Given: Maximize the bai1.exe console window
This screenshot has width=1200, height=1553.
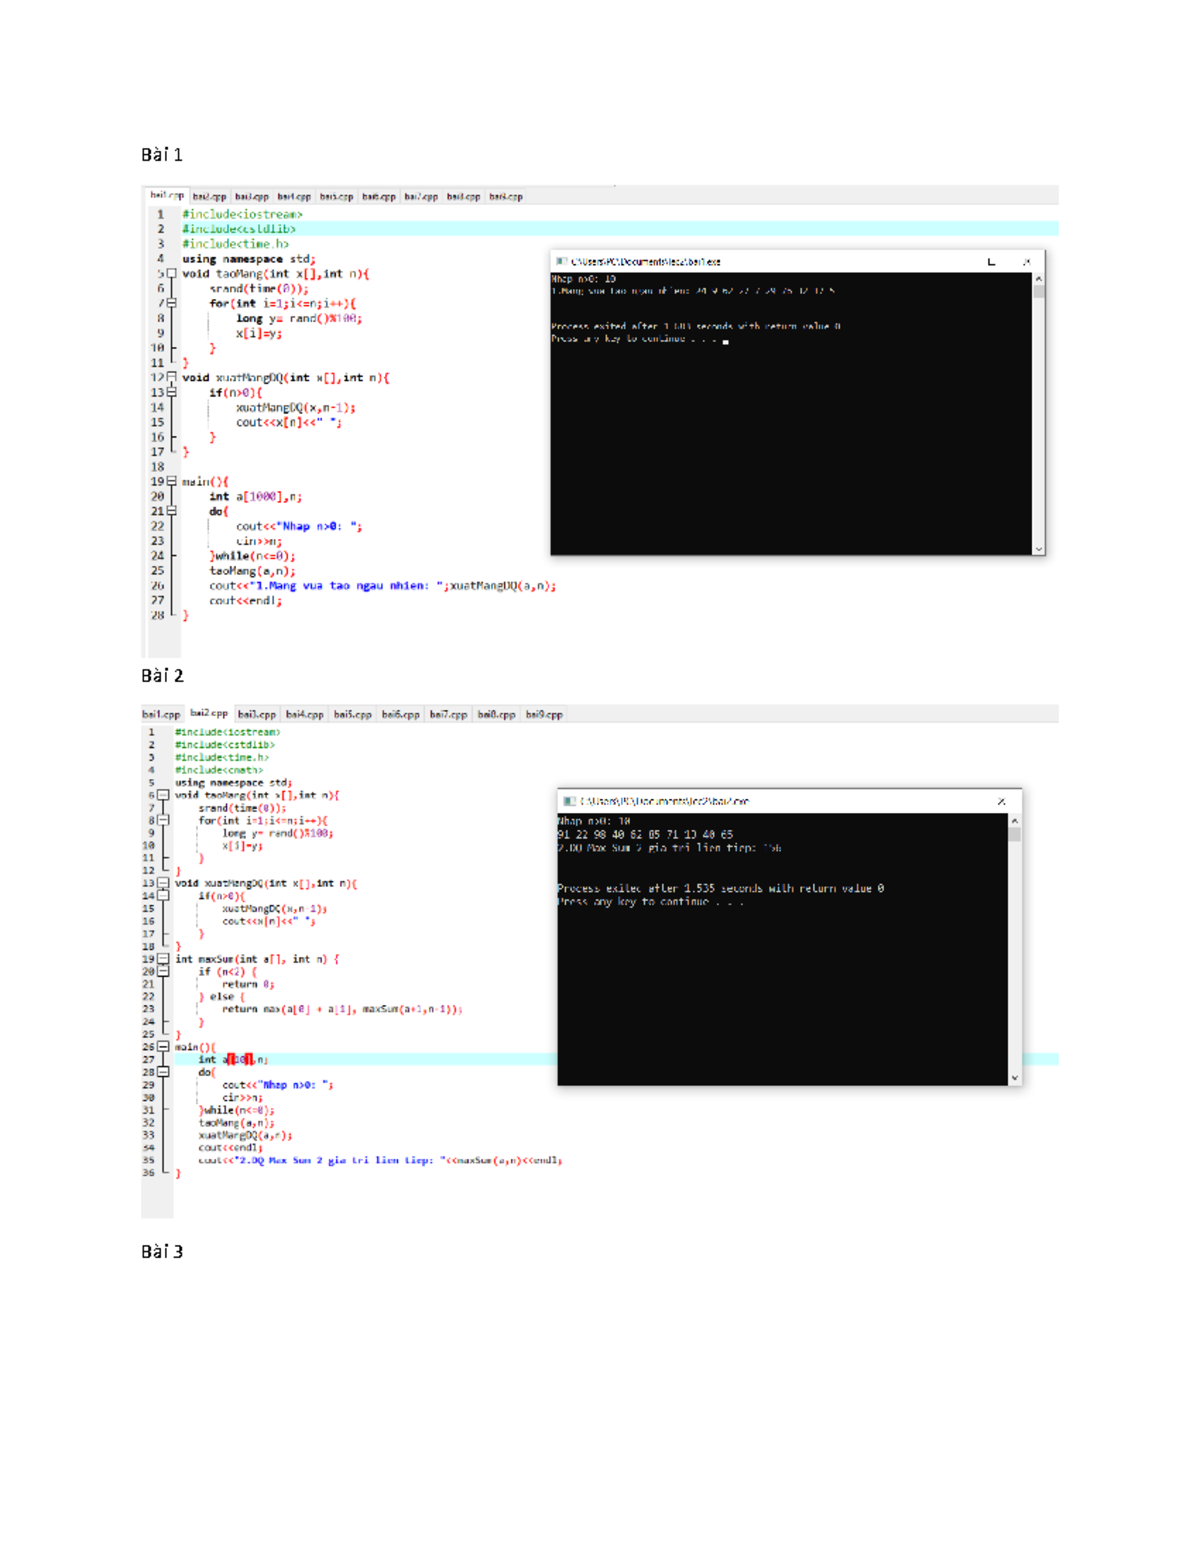Looking at the screenshot, I should (991, 262).
